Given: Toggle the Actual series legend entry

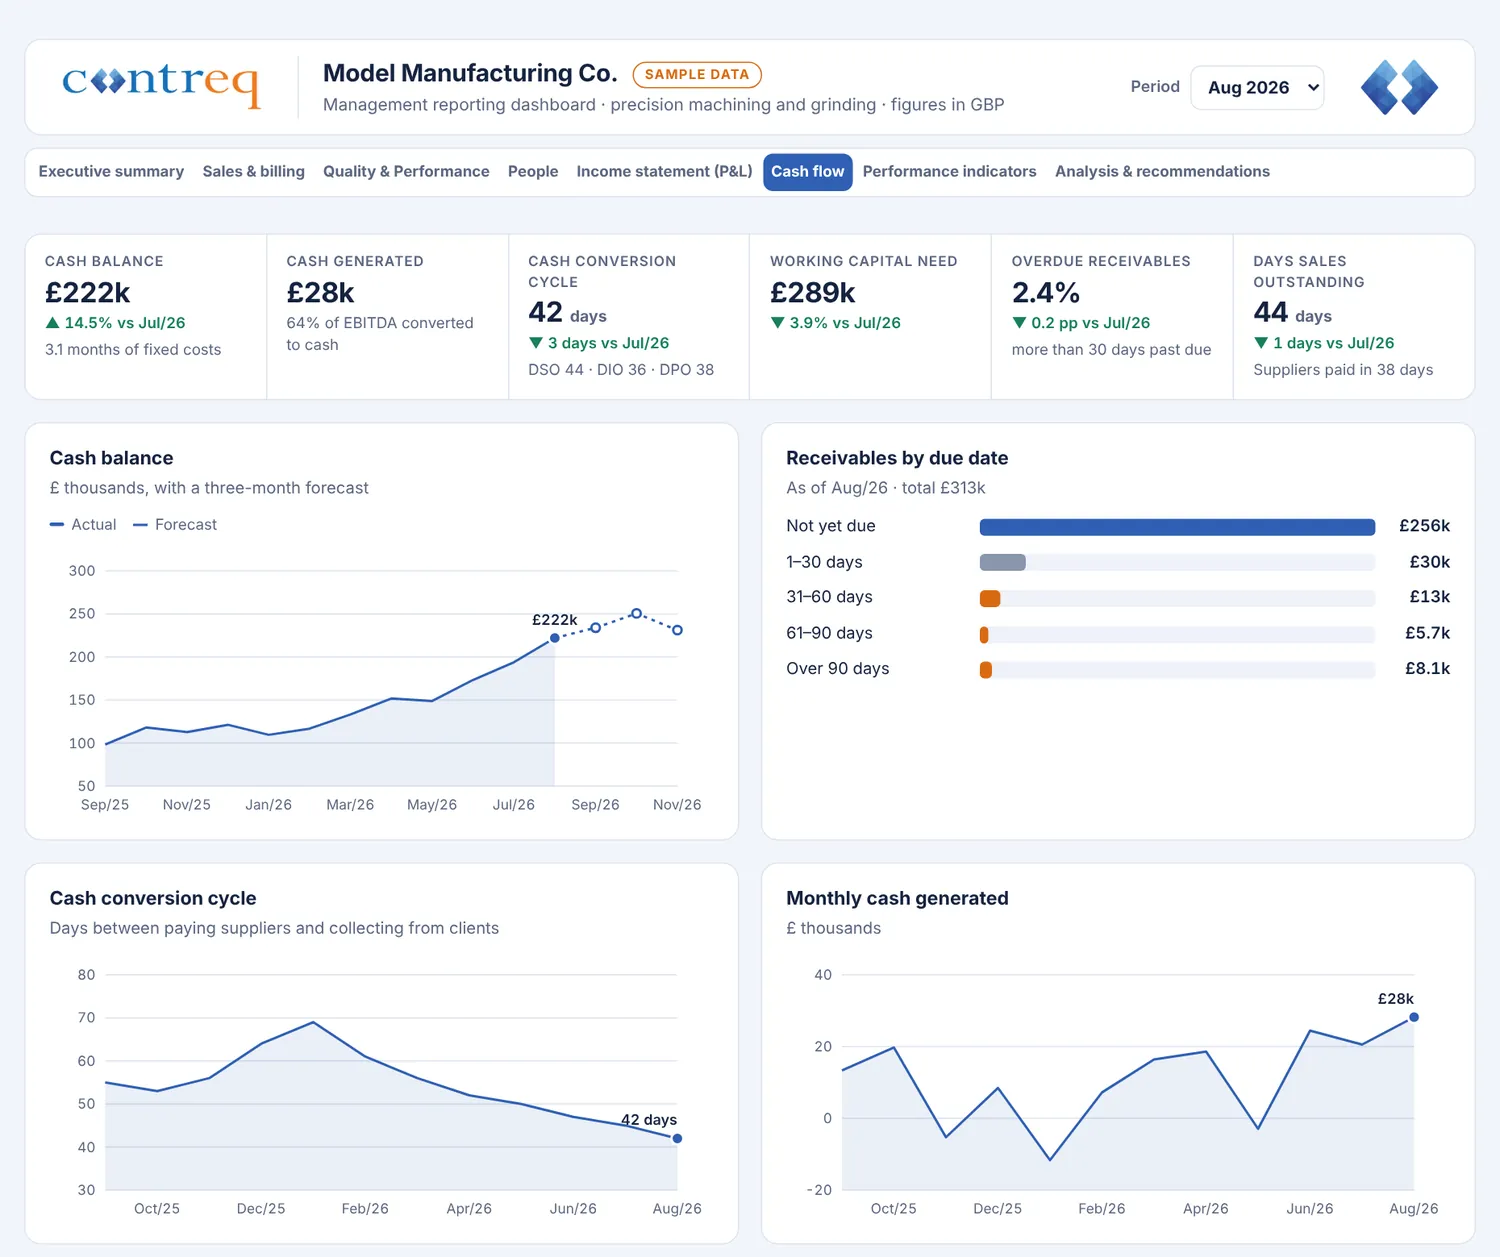Looking at the screenshot, I should pos(83,525).
